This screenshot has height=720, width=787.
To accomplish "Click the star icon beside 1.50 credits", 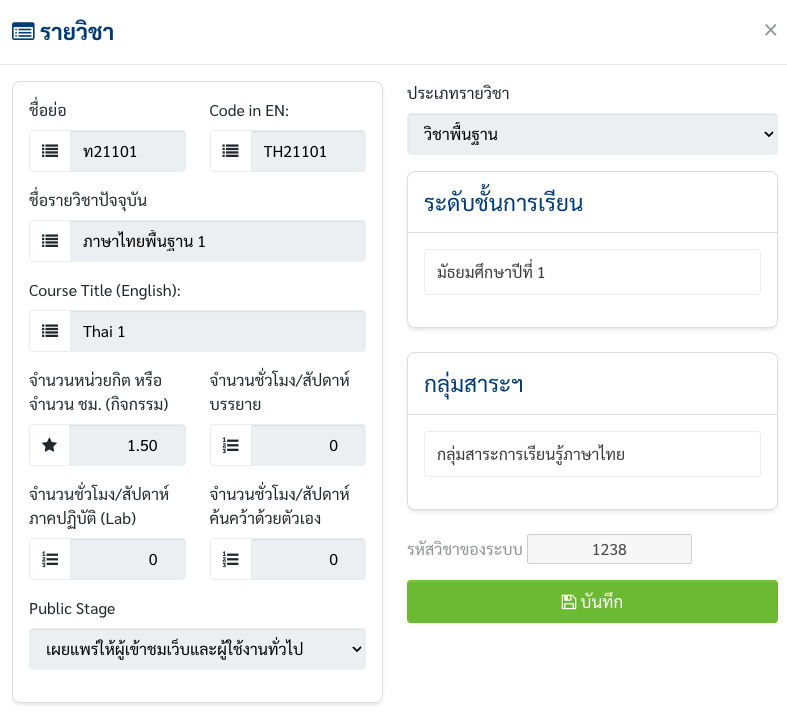I will click(50, 445).
